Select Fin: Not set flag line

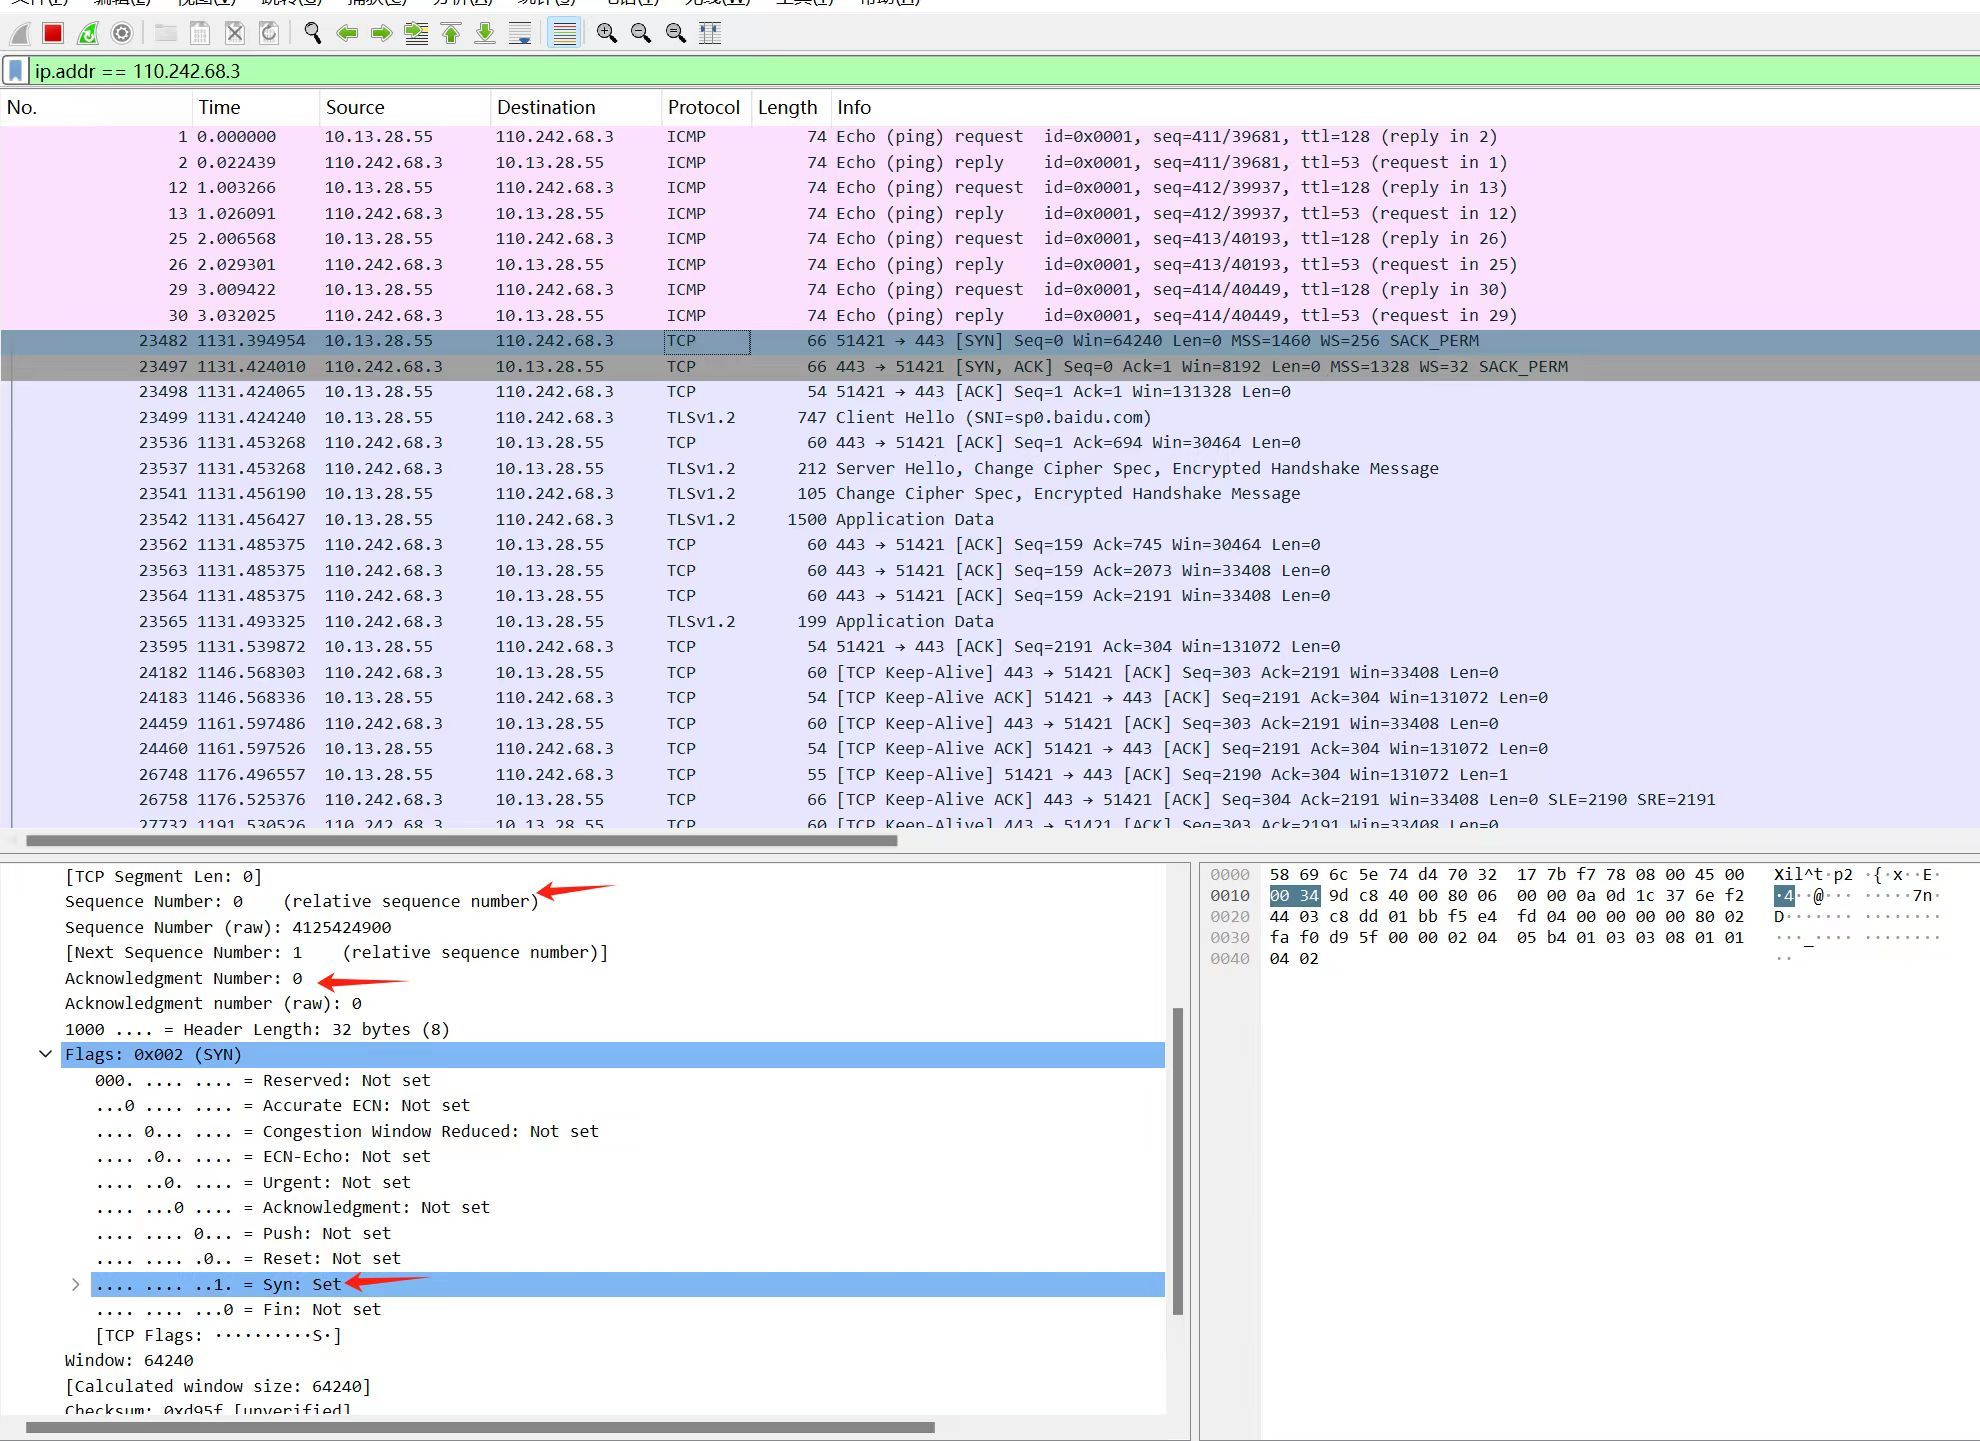click(238, 1309)
